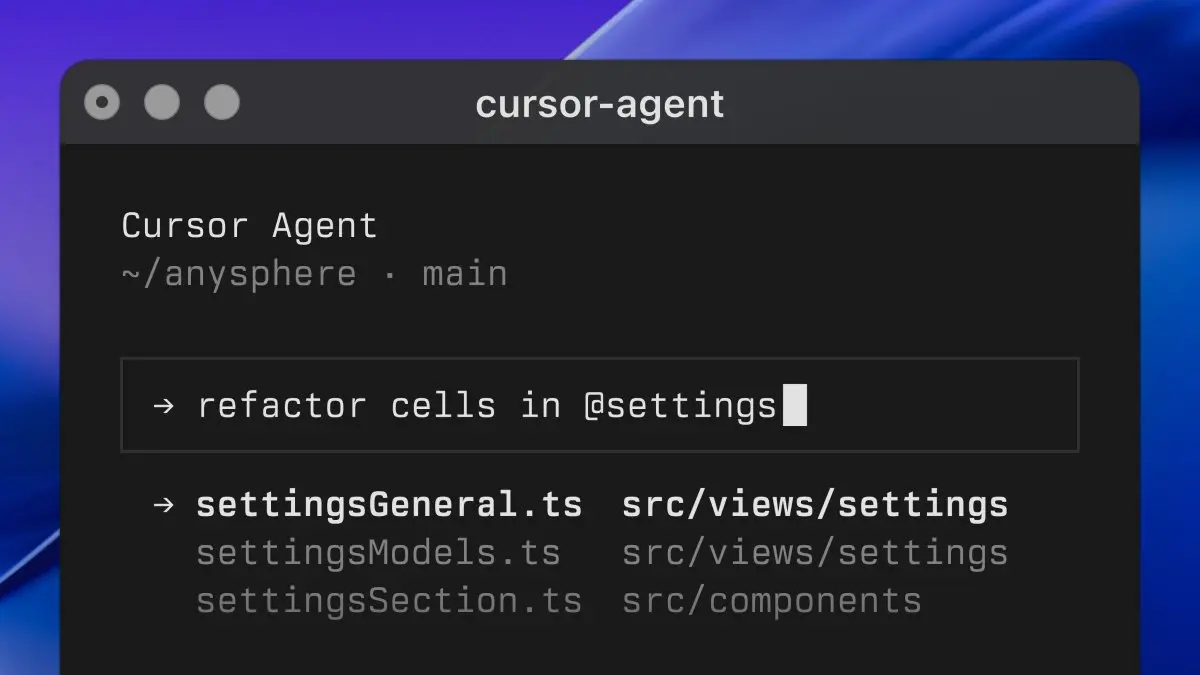The height and width of the screenshot is (675, 1200).
Task: Select settingsGeneral.ts suggestion
Action: 388,505
